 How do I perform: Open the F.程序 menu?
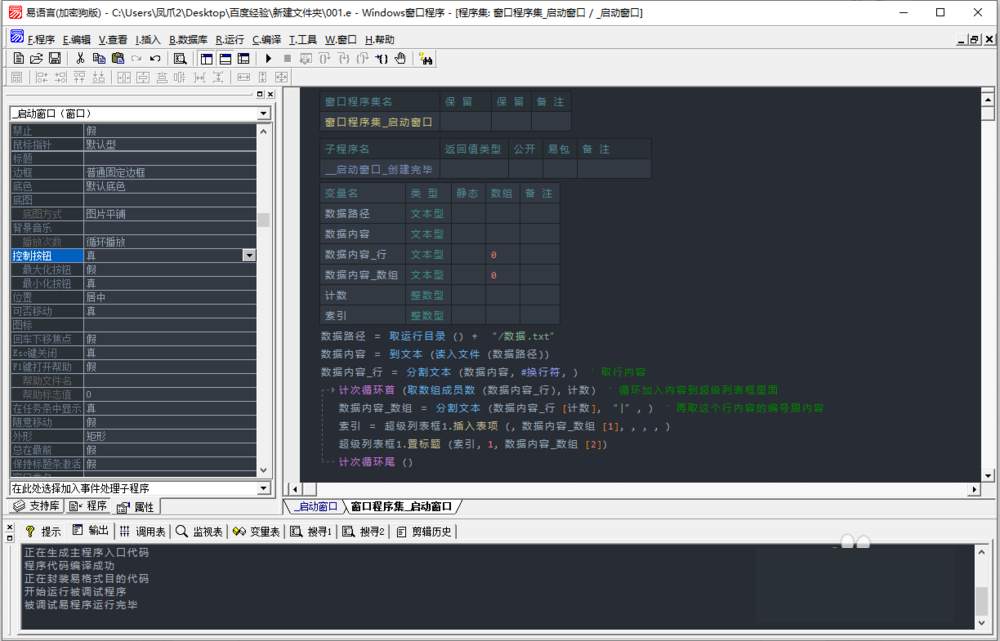point(41,40)
